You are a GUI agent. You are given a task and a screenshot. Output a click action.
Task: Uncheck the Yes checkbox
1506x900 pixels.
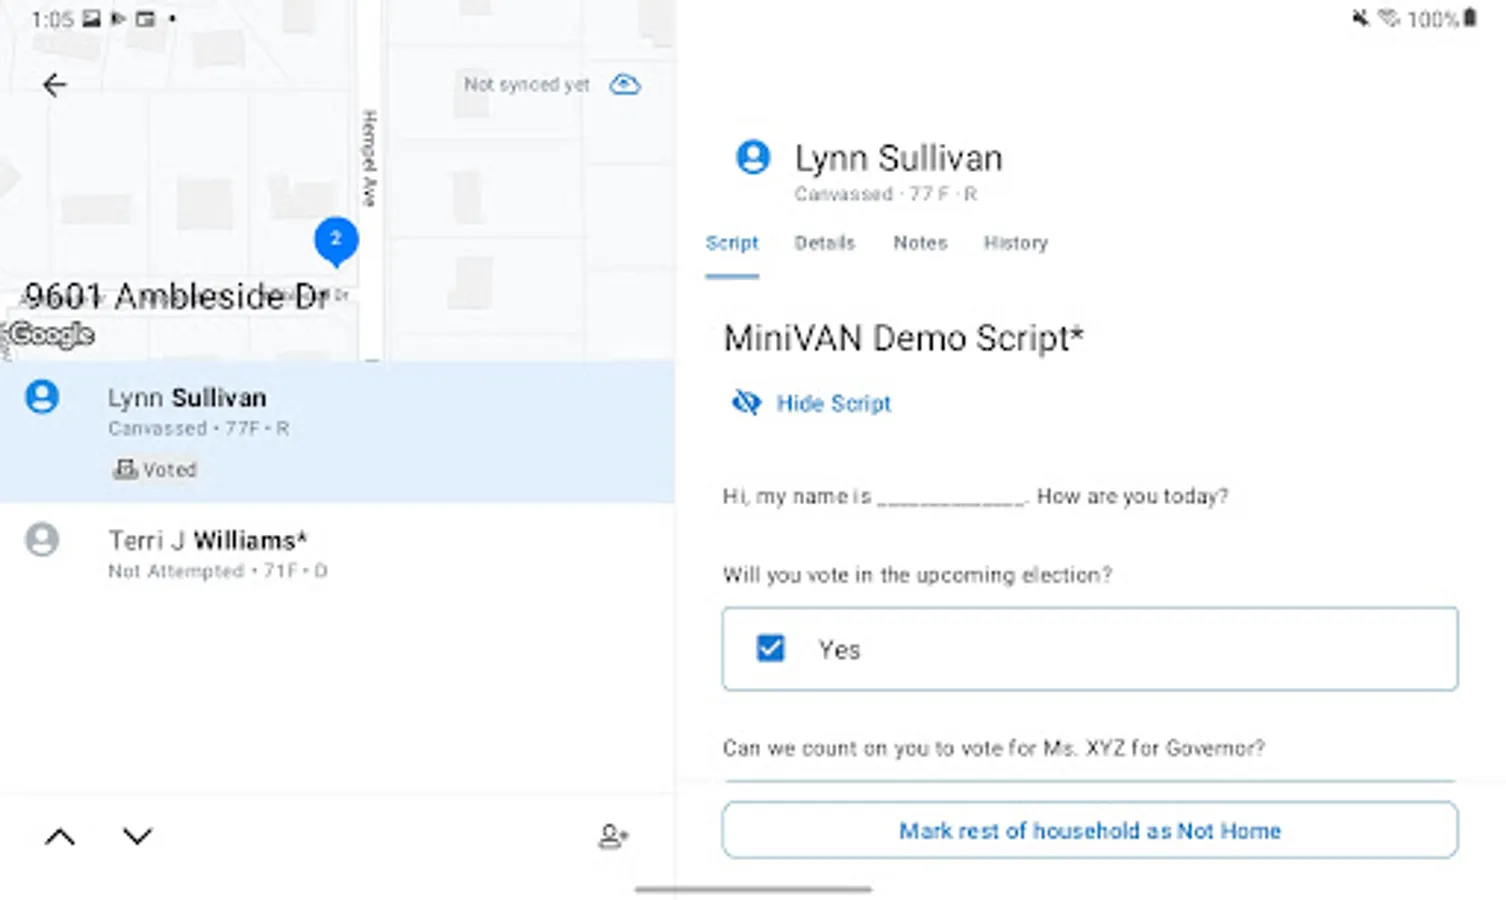[x=770, y=648]
